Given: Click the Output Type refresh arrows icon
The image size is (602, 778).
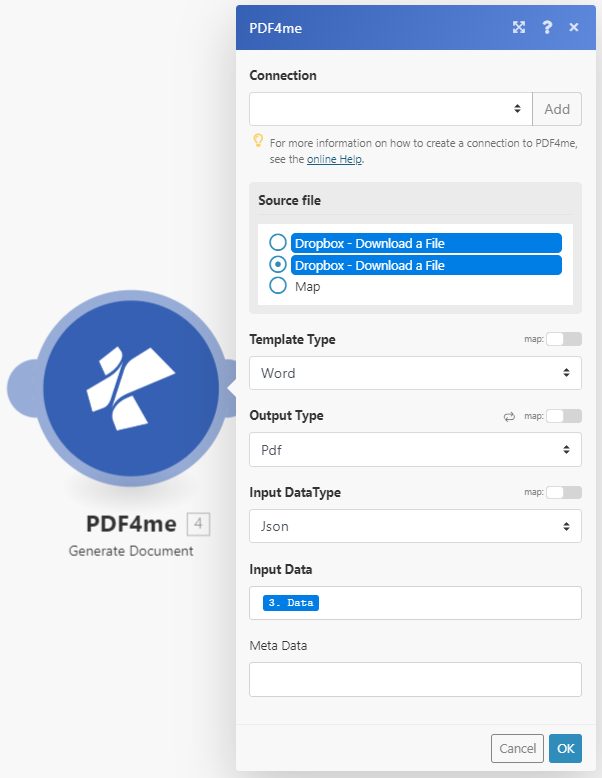Looking at the screenshot, I should (x=509, y=416).
